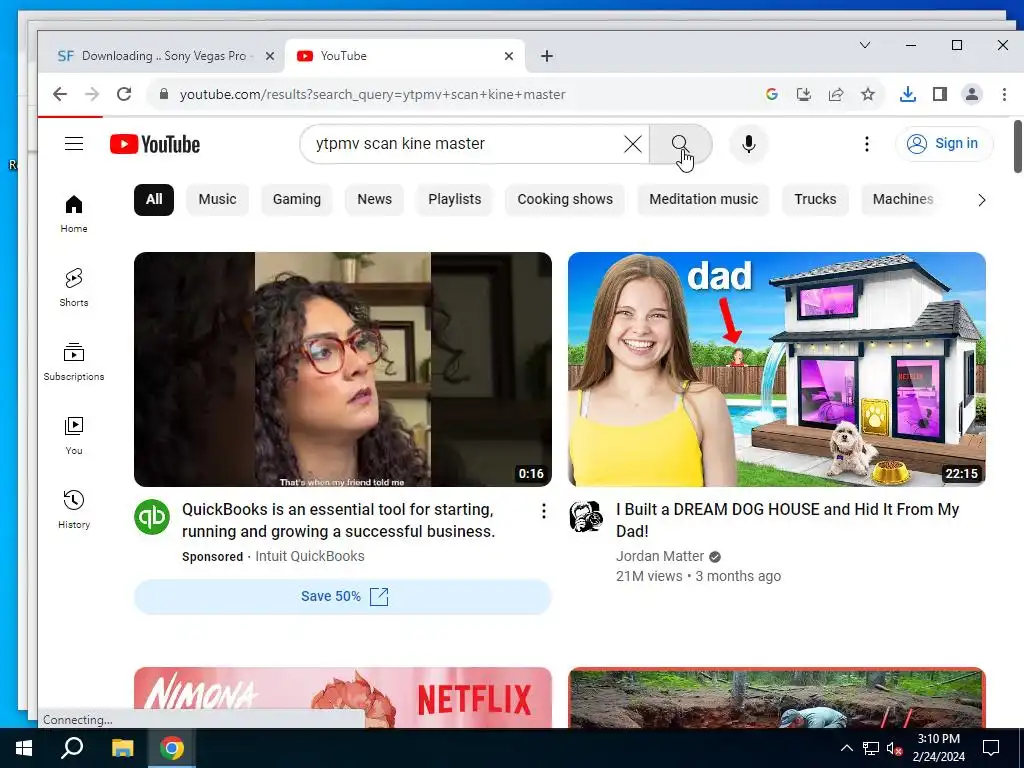Close the Sony Vegas Pro download tab
1024x768 pixels.
[270, 56]
